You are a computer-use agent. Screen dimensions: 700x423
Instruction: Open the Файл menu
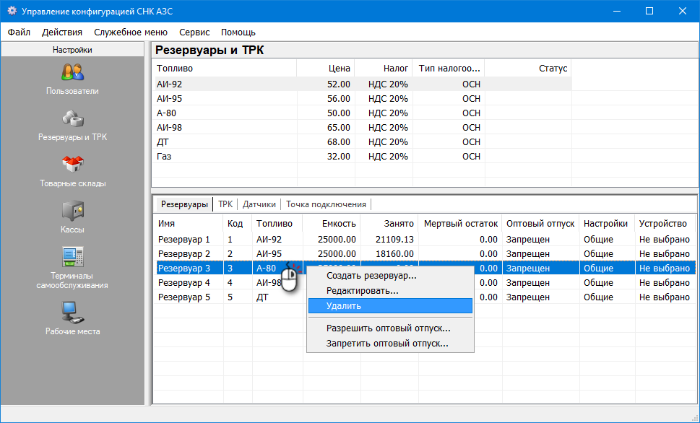(19, 32)
